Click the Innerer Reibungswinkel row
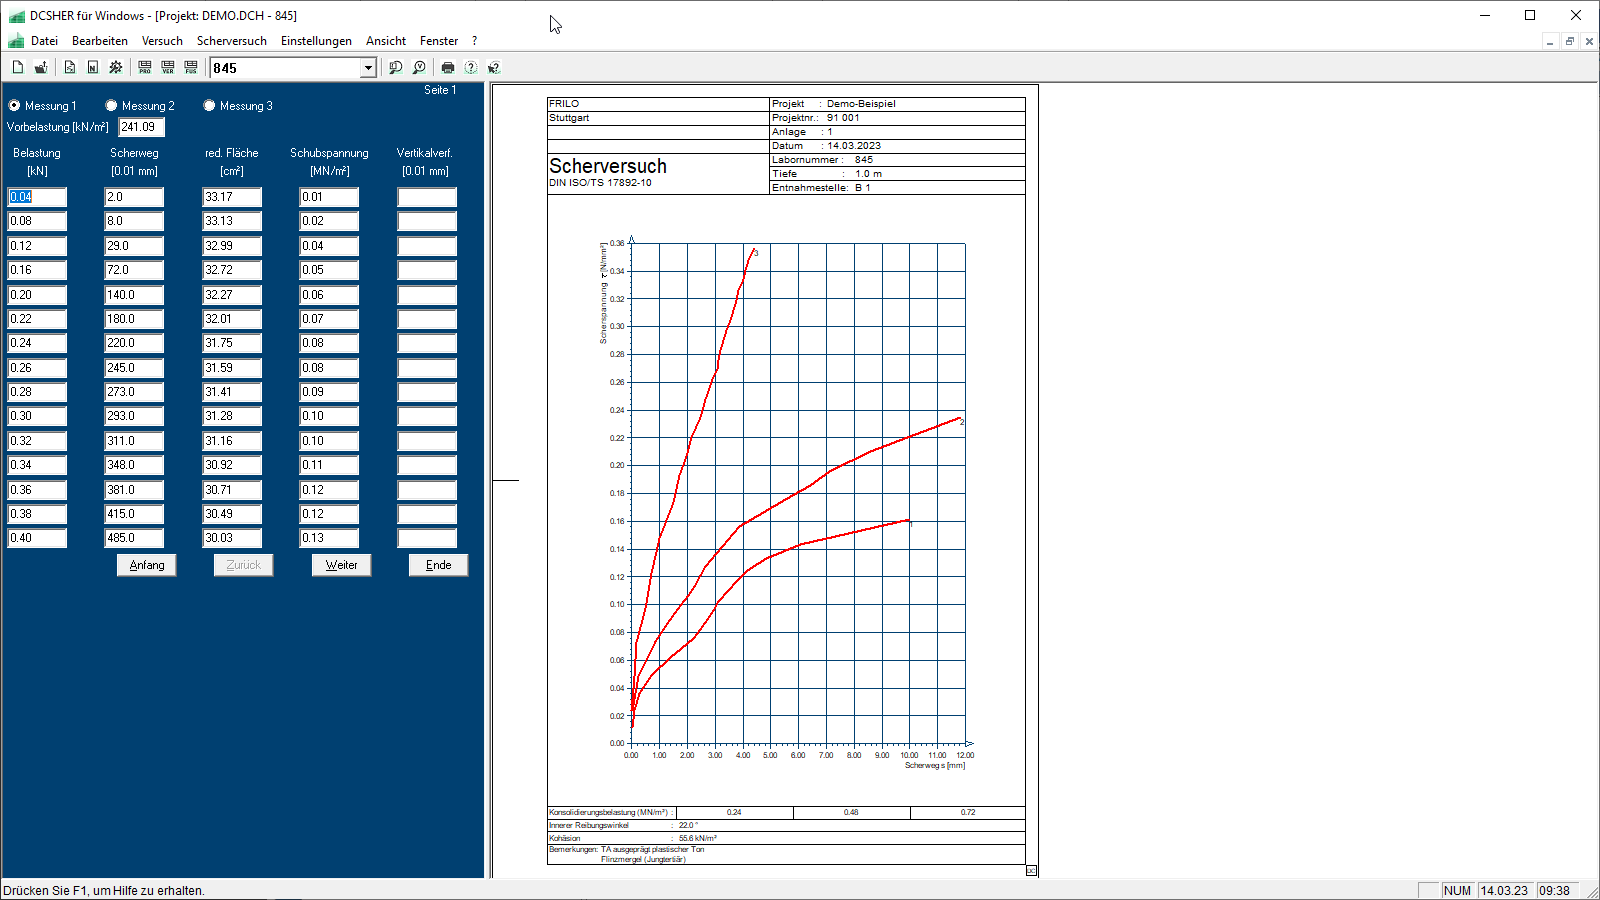Viewport: 1600px width, 900px height. pos(786,825)
